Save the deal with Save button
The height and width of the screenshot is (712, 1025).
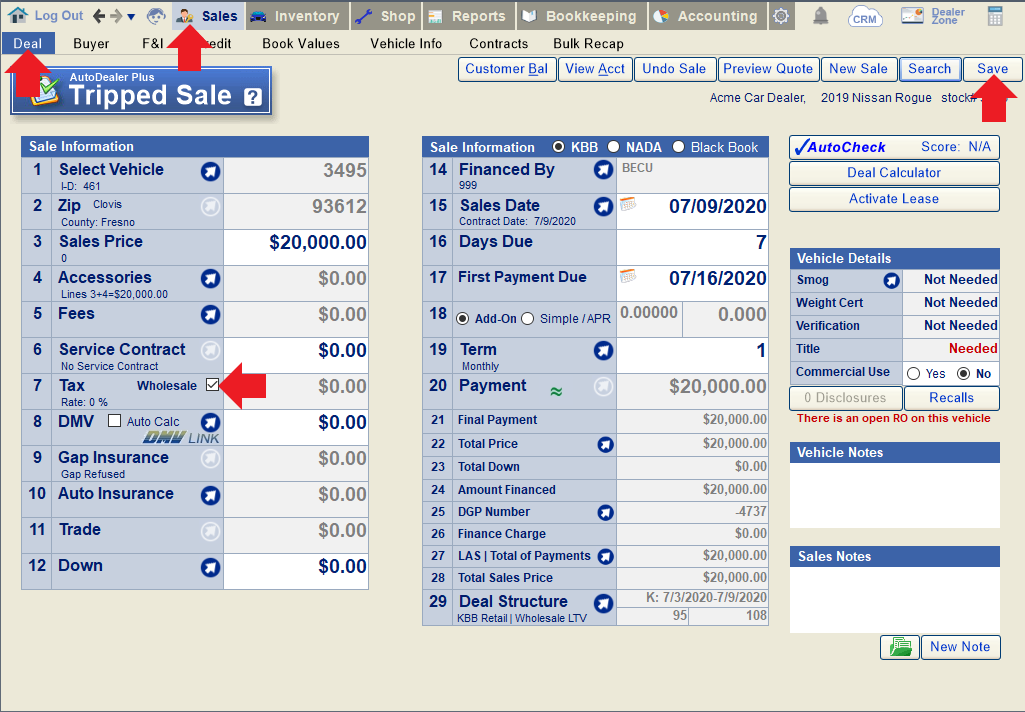pos(992,69)
